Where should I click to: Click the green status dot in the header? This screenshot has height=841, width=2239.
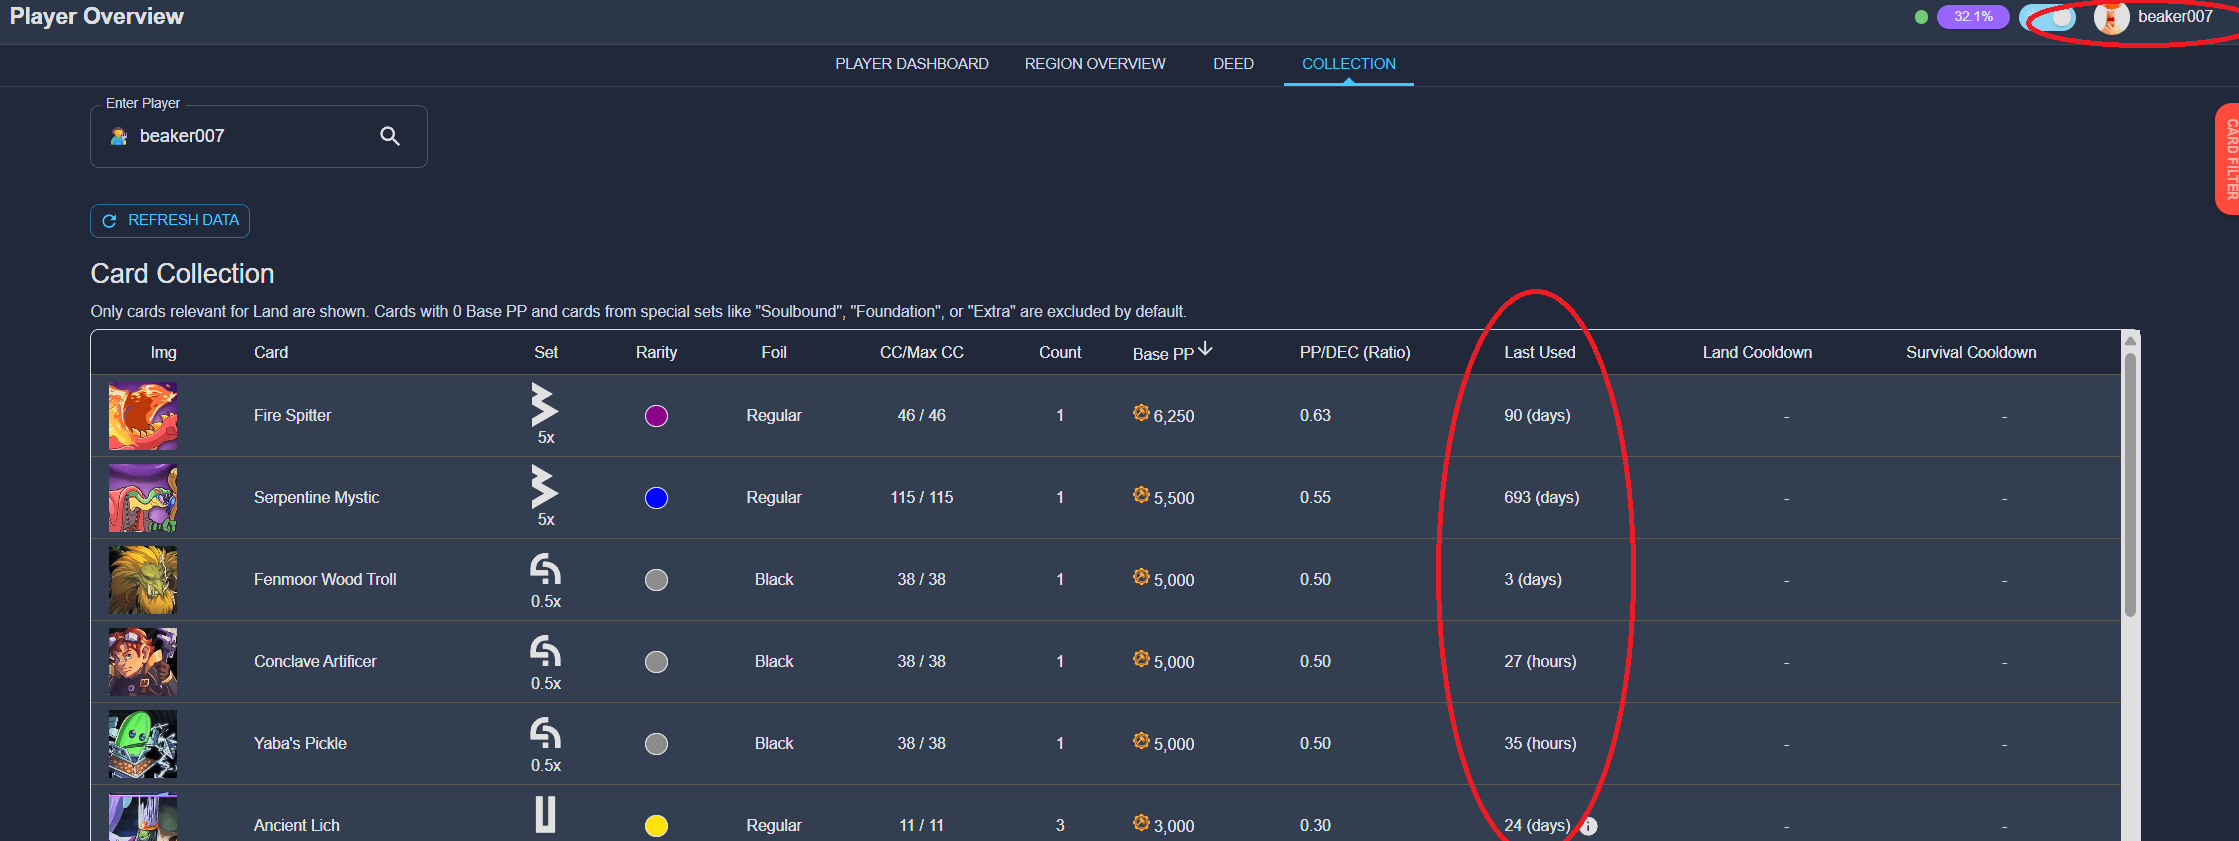1921,17
